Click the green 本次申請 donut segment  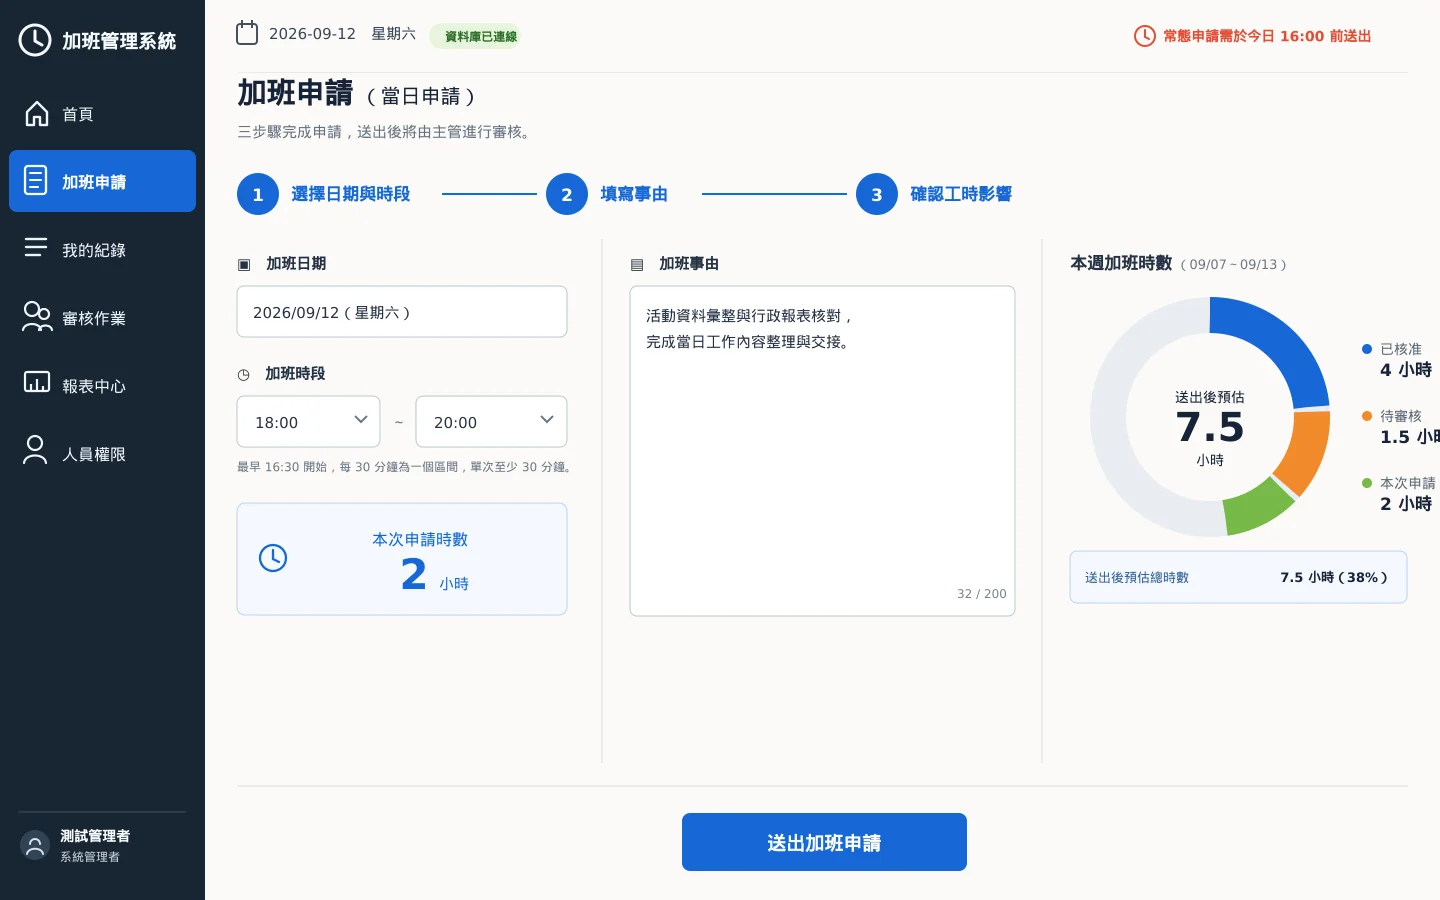(1258, 506)
